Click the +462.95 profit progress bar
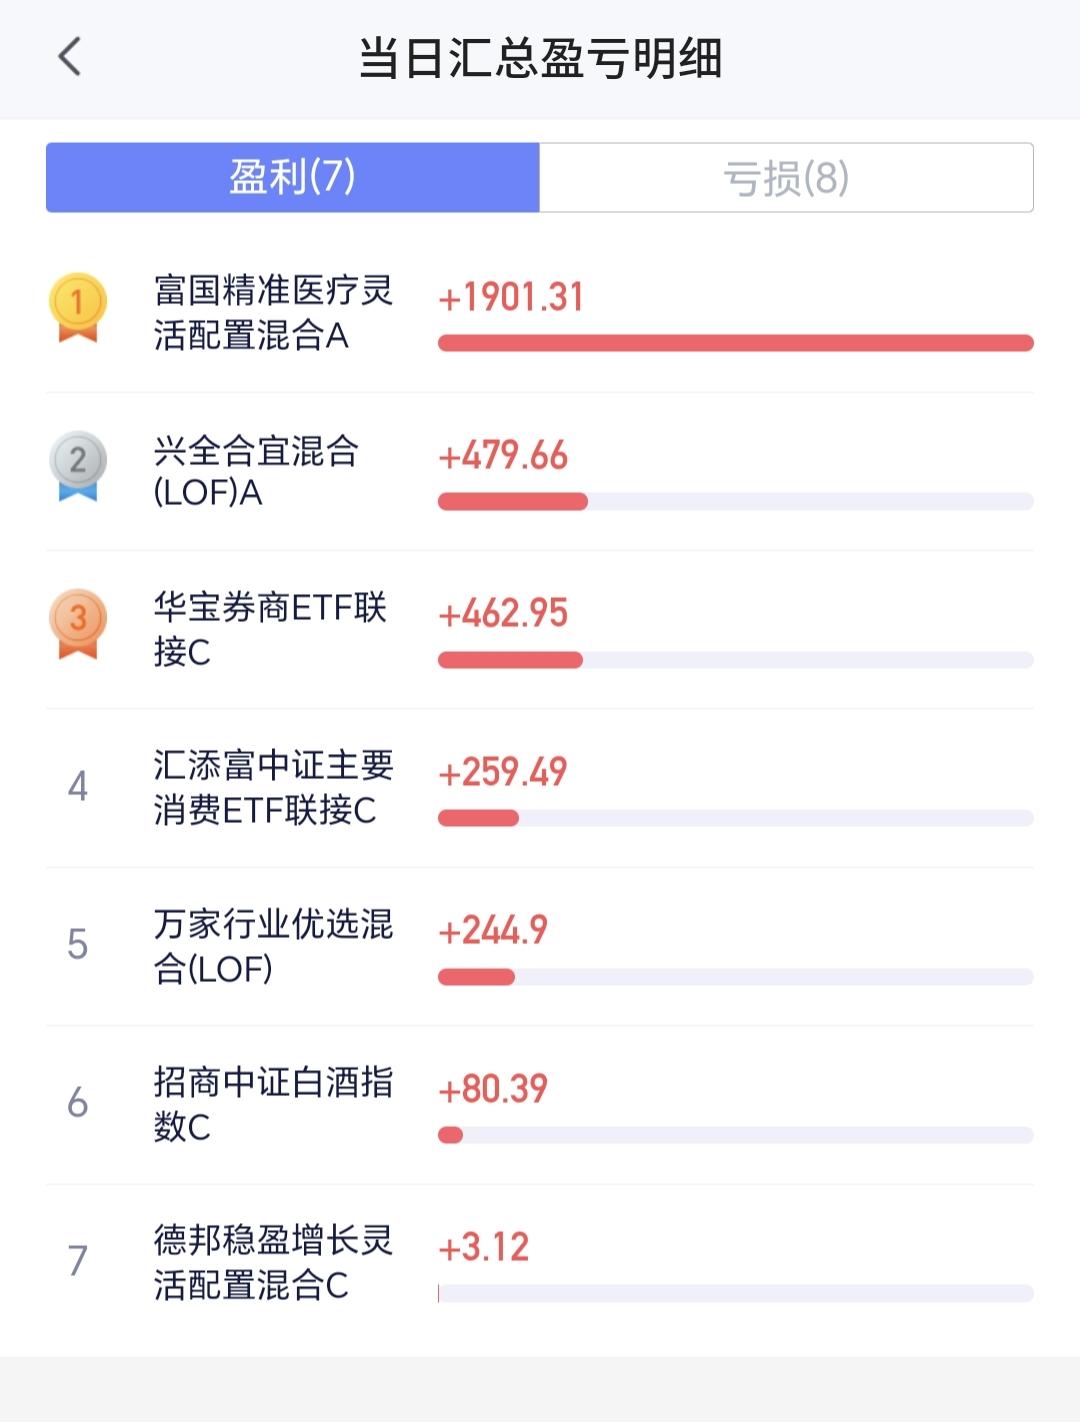This screenshot has width=1080, height=1422. point(736,660)
